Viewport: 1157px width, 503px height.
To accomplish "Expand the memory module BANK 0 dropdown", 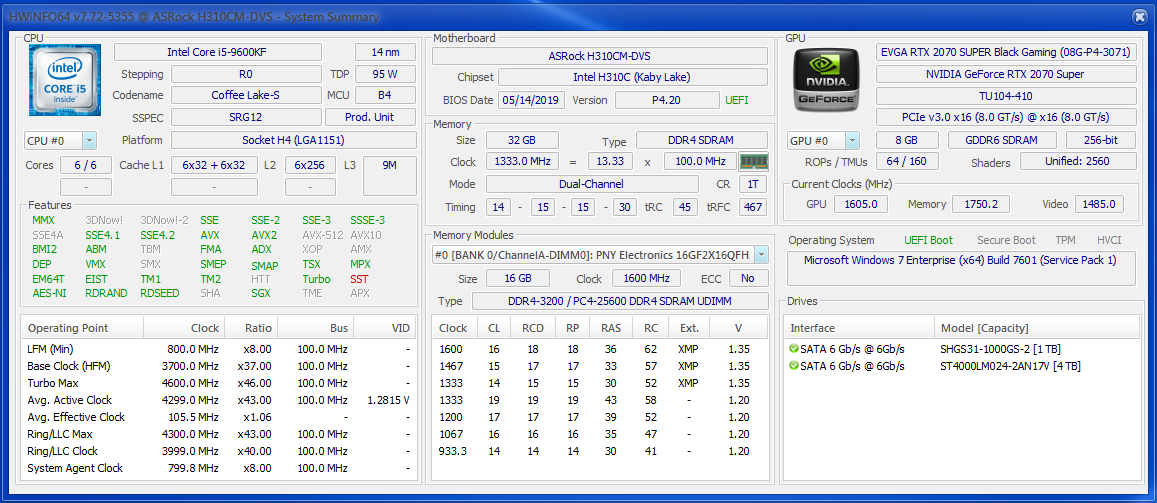I will (x=761, y=255).
